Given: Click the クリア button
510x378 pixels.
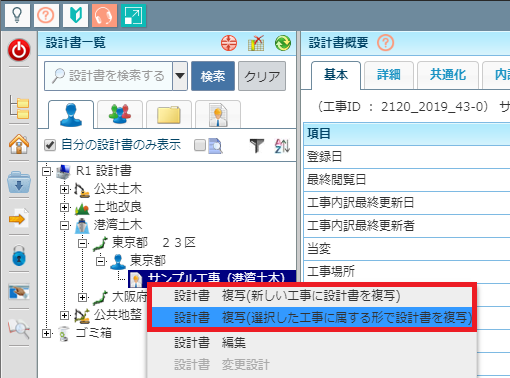Looking at the screenshot, I should click(x=262, y=76).
